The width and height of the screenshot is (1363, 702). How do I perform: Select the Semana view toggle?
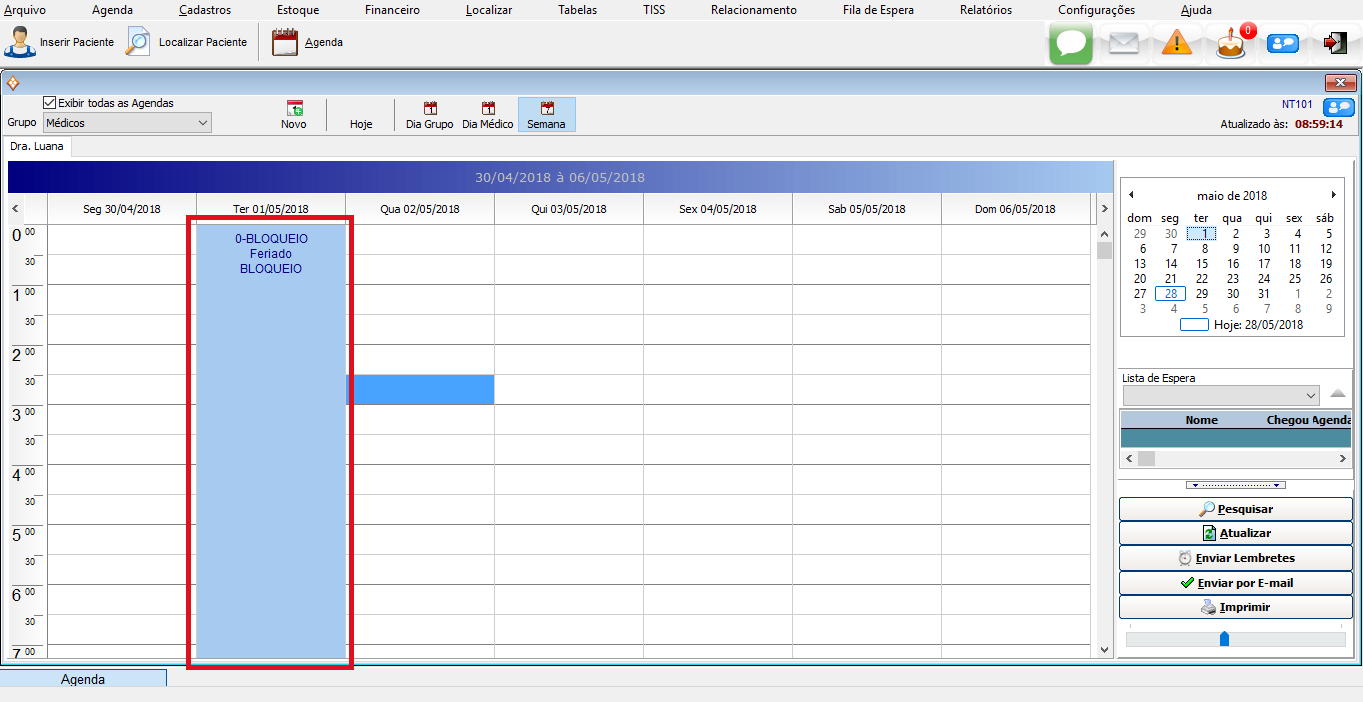[x=546, y=115]
